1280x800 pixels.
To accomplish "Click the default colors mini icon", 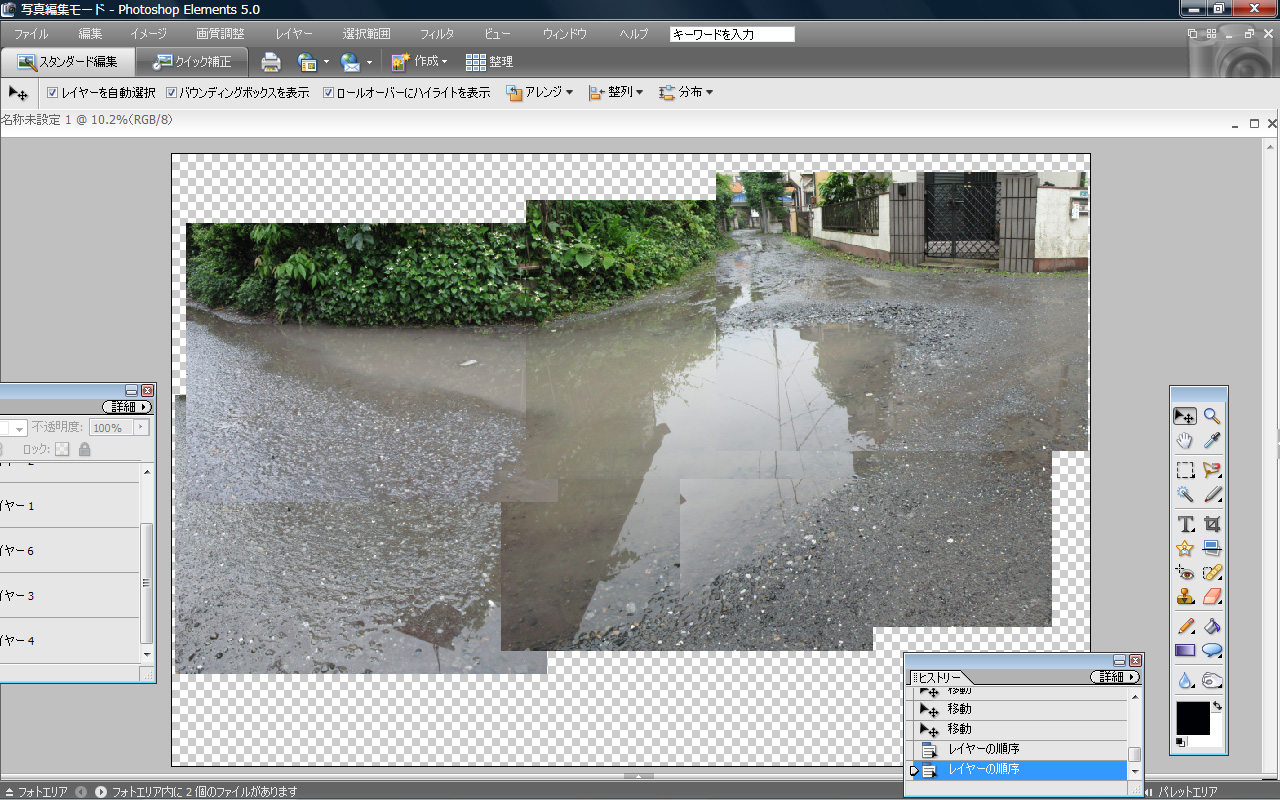I will (x=1181, y=741).
